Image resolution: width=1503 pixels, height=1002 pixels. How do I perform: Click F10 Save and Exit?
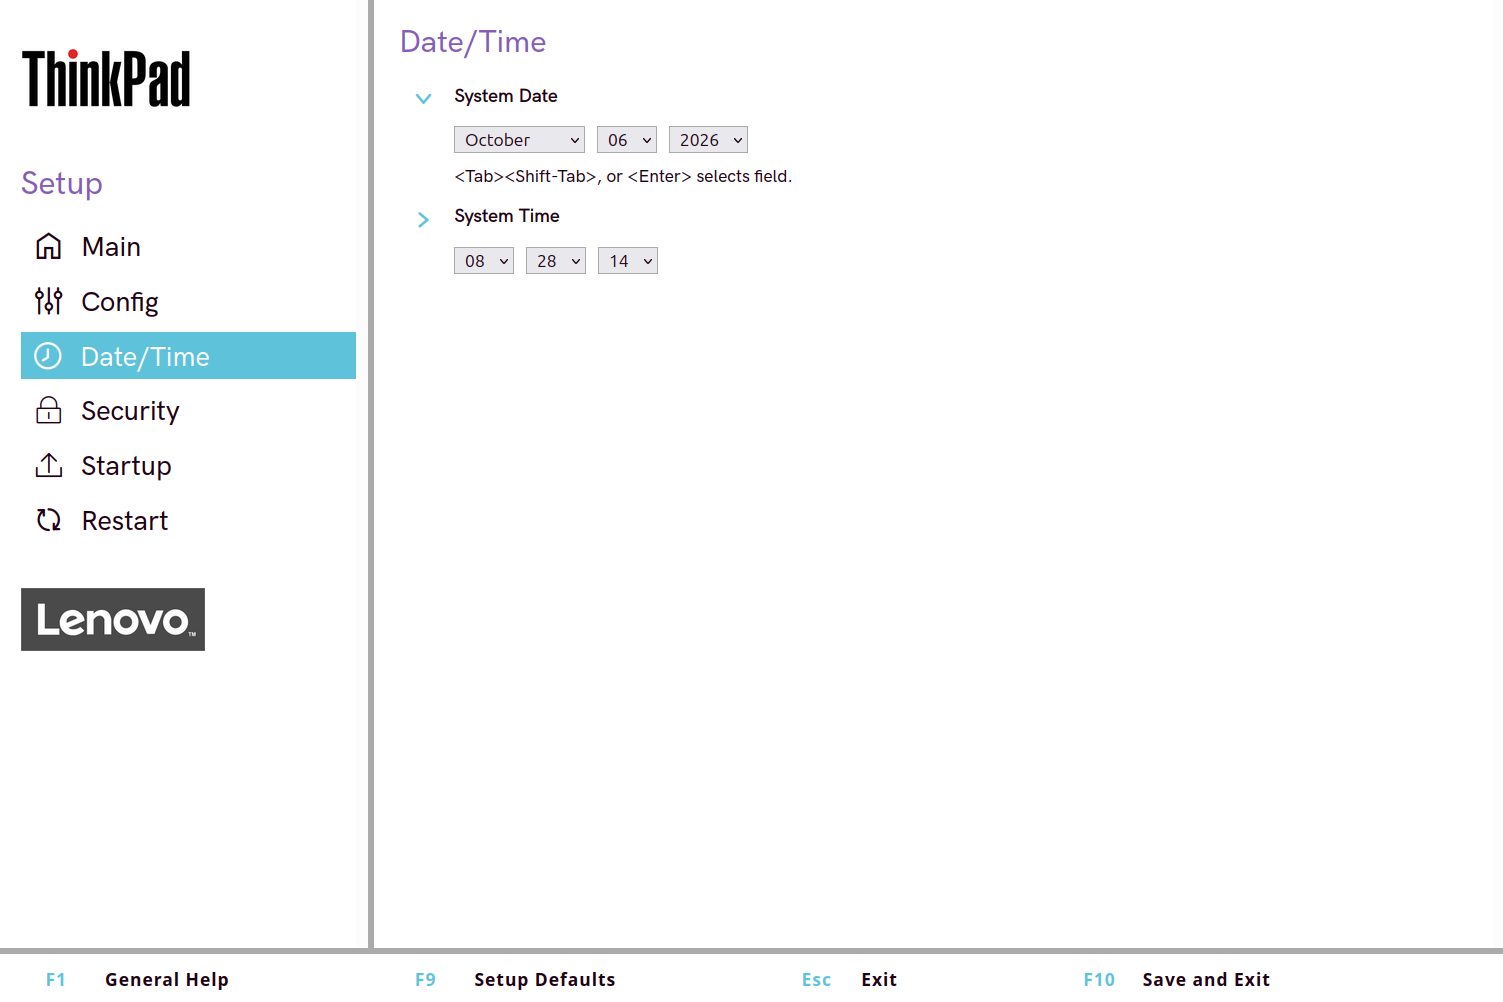[1177, 980]
